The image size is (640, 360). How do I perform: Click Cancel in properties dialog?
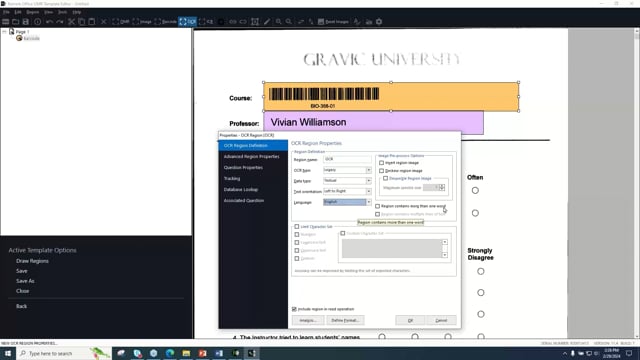[x=441, y=320]
